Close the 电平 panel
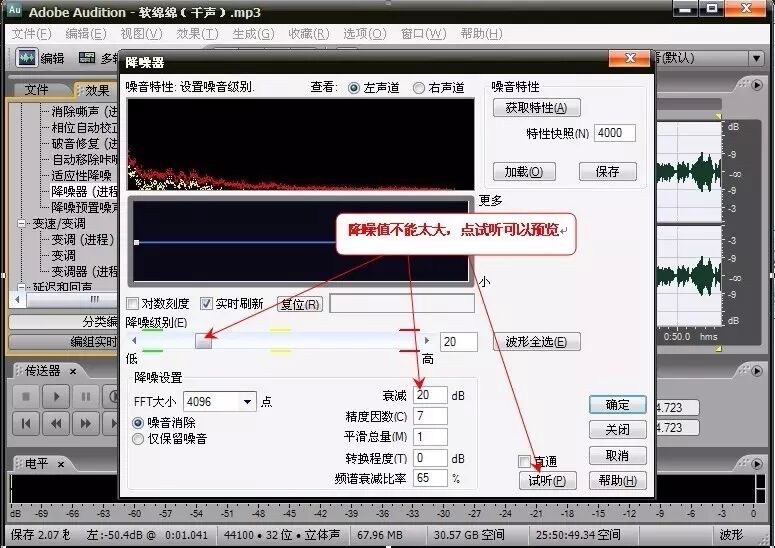The width and height of the screenshot is (775, 548). [x=61, y=464]
